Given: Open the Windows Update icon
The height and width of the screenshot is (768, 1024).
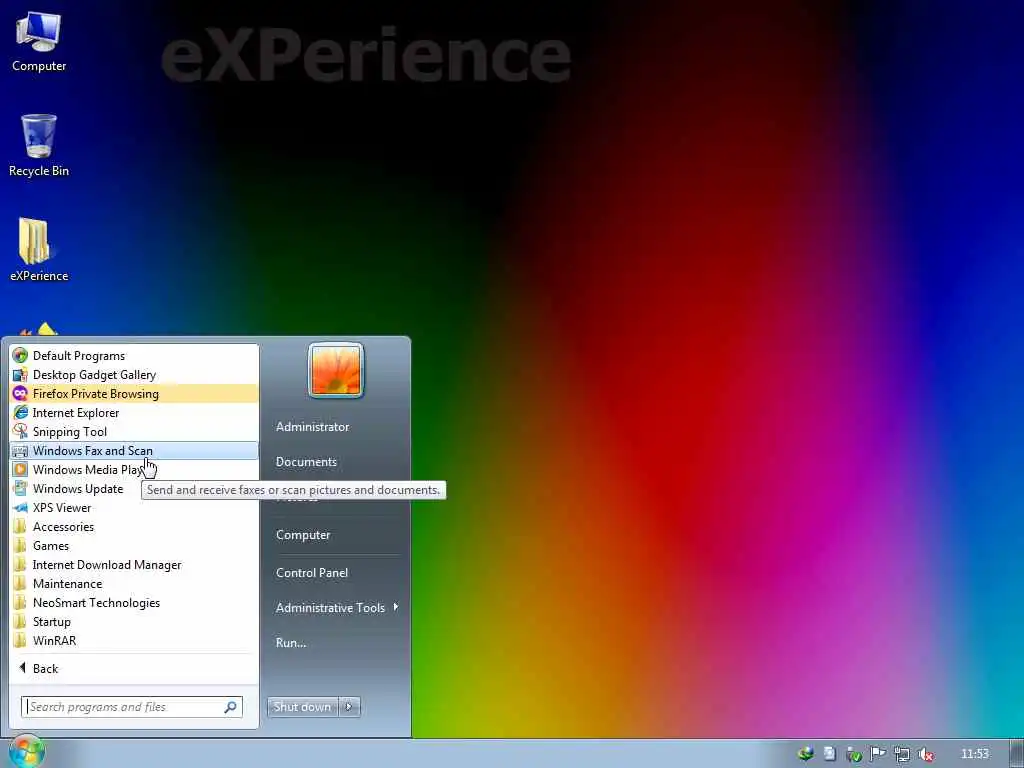Looking at the screenshot, I should [x=20, y=488].
